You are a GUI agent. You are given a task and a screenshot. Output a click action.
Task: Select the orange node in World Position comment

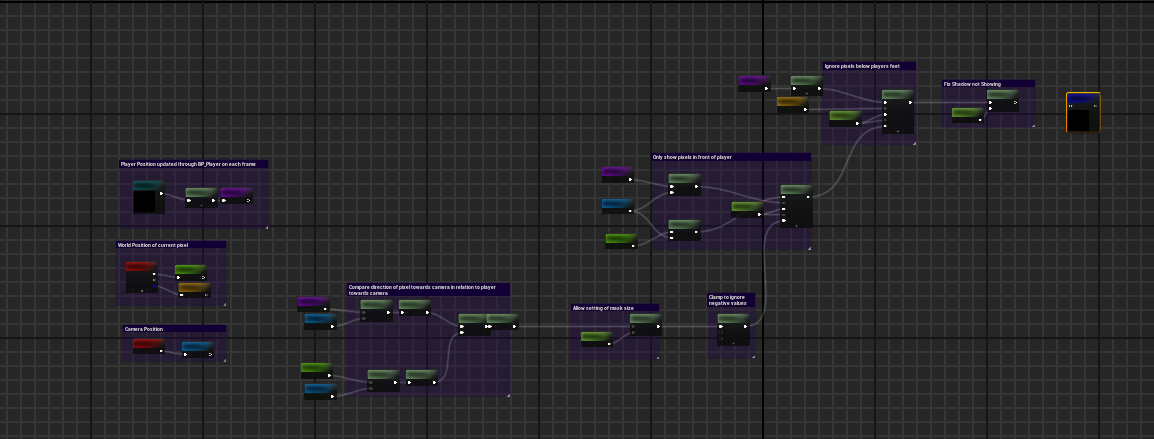tap(194, 289)
